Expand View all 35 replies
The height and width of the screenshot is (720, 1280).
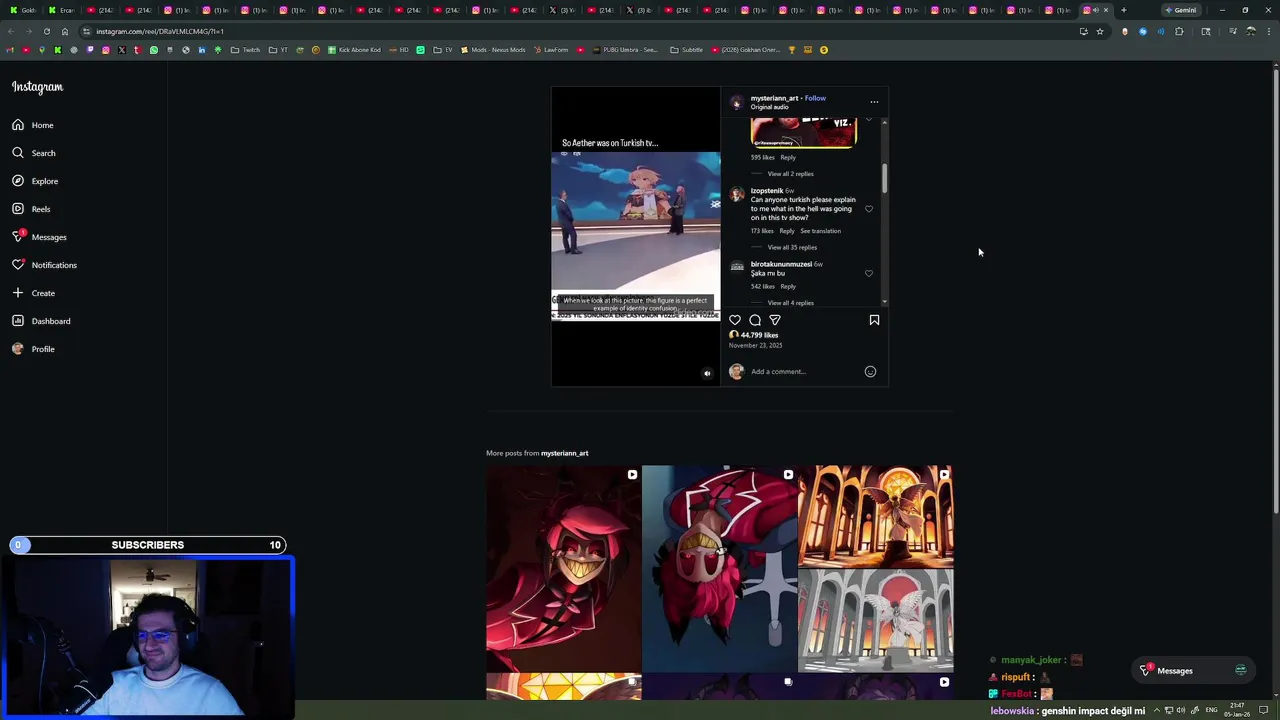pos(792,247)
